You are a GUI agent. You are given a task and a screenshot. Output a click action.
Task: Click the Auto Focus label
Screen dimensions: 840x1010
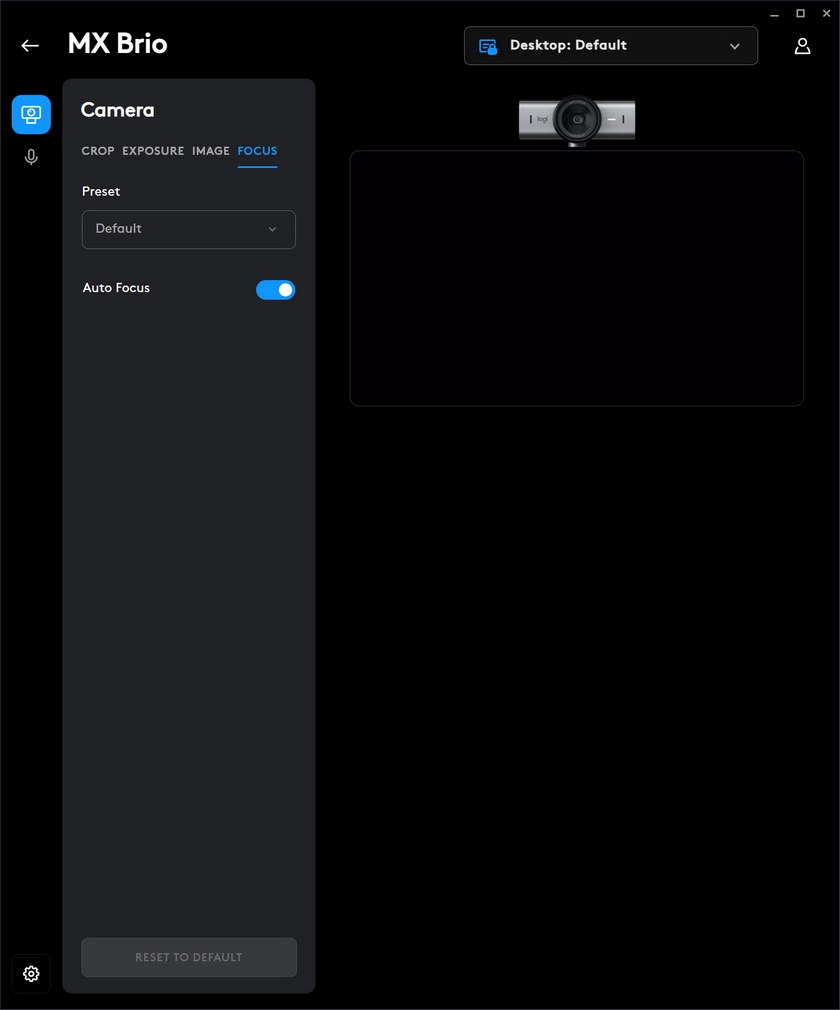point(116,288)
